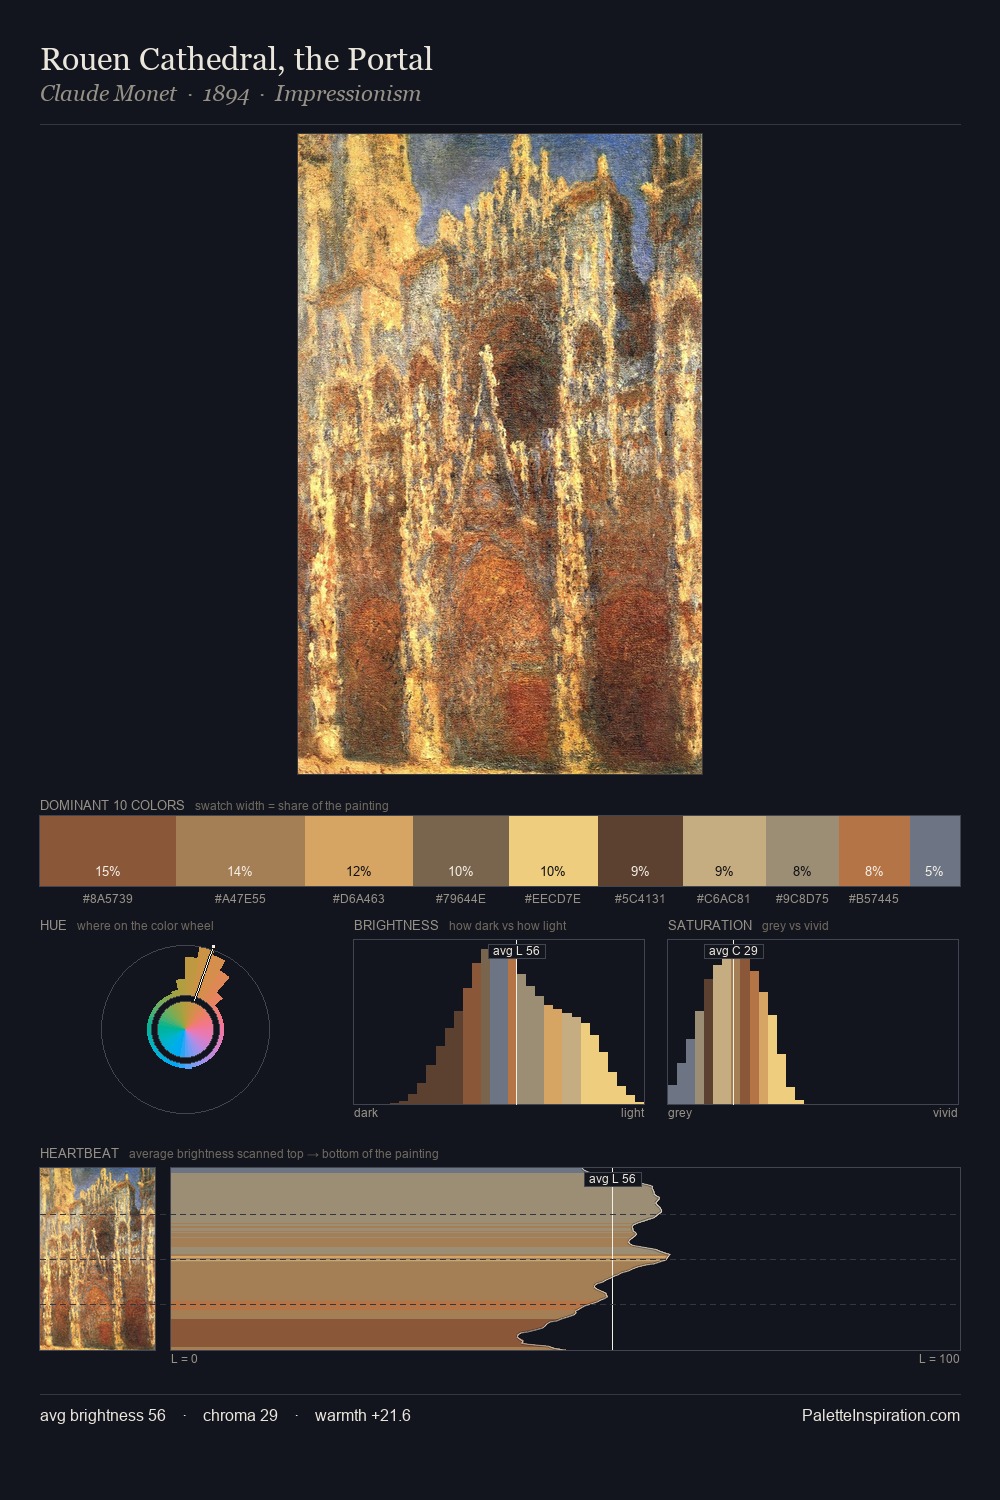Click 'how dark vs how light' caption
This screenshot has height=1500, width=1000.
[x=507, y=926]
